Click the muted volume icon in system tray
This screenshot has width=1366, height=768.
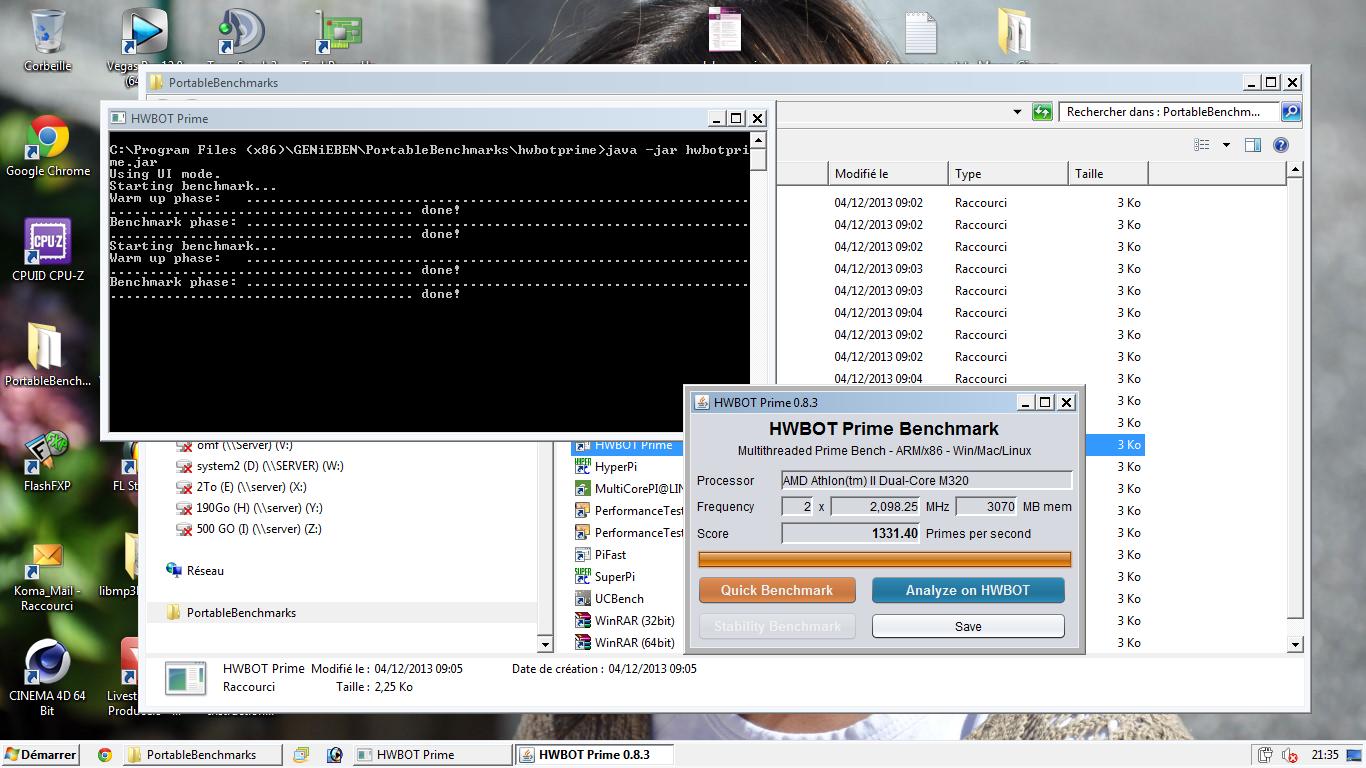point(1290,755)
